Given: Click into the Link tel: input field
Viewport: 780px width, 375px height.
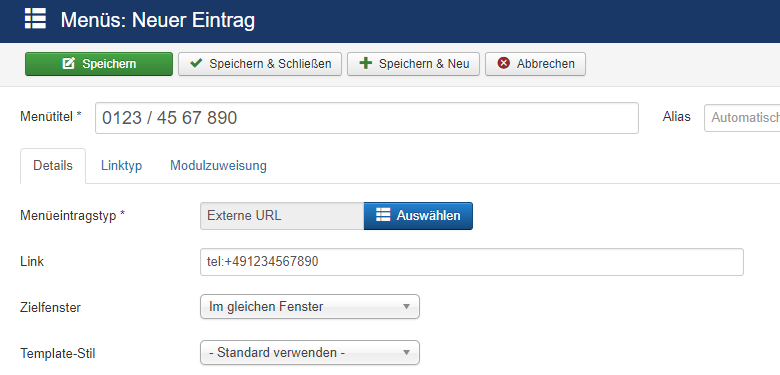Looking at the screenshot, I should pos(472,262).
